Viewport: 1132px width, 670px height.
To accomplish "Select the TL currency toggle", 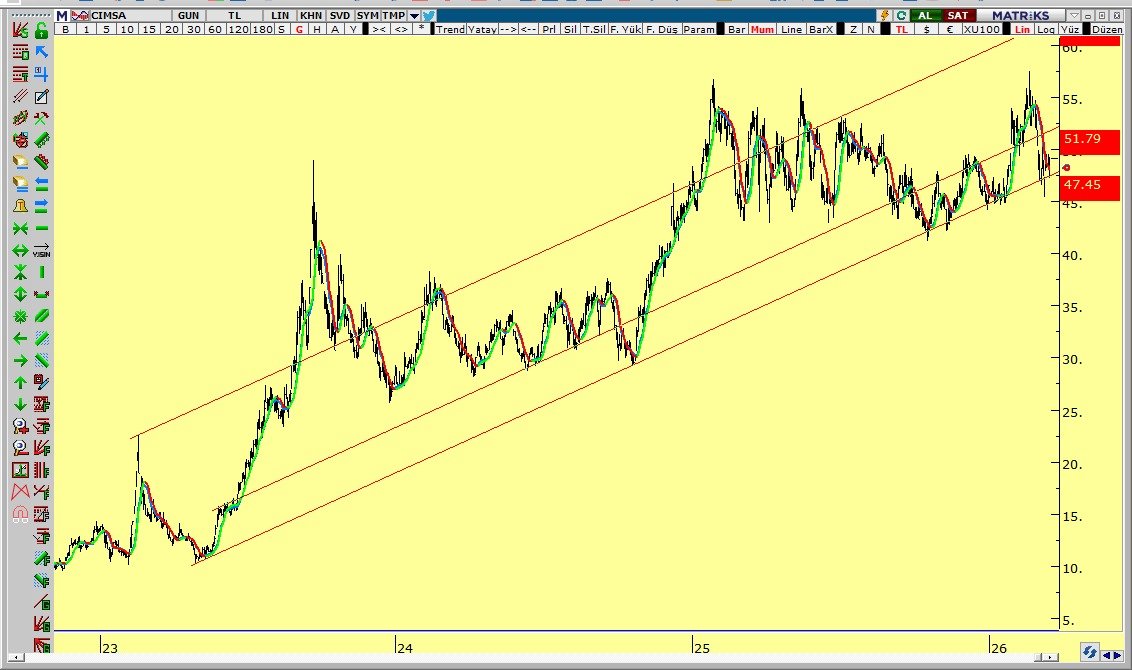I will [x=902, y=29].
